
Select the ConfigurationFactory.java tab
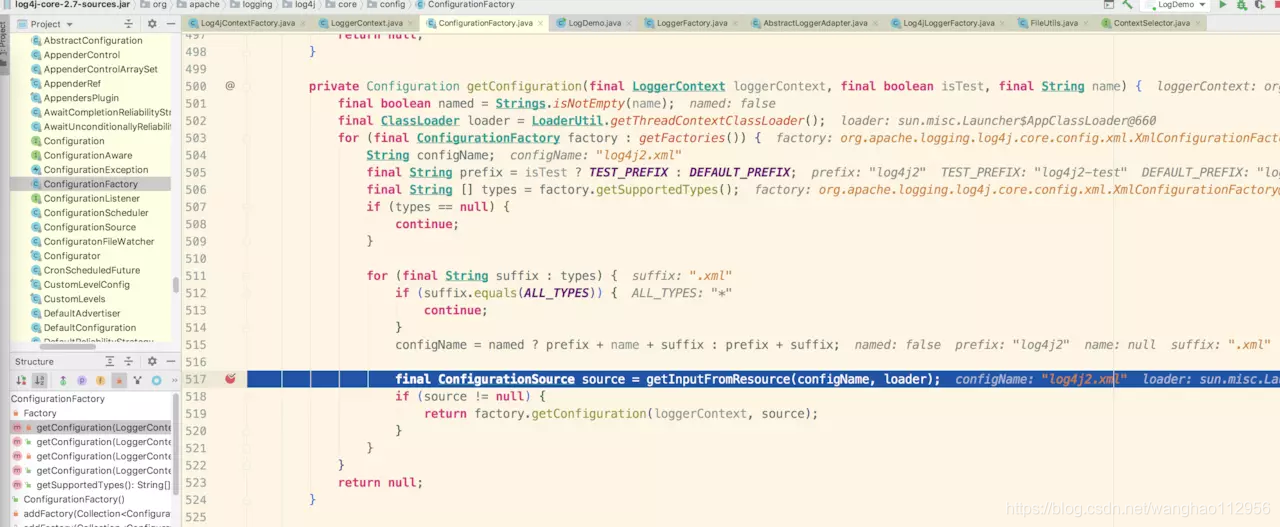[485, 23]
